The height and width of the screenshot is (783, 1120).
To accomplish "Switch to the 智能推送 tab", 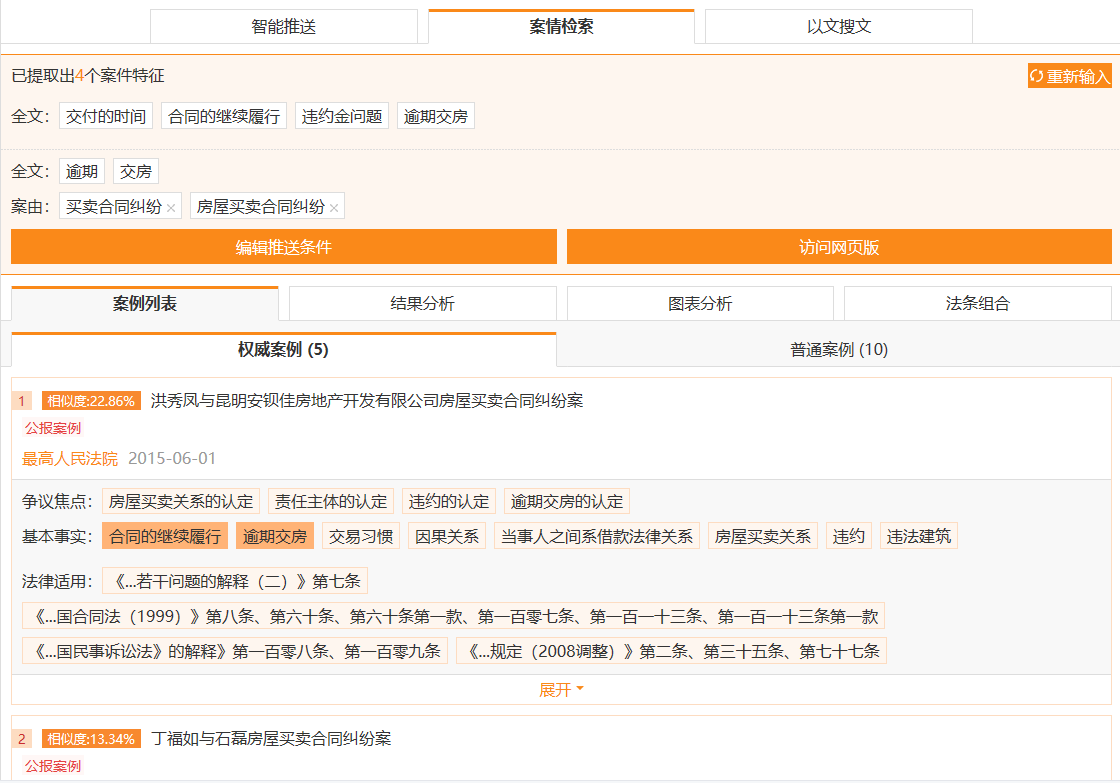I will 283,27.
